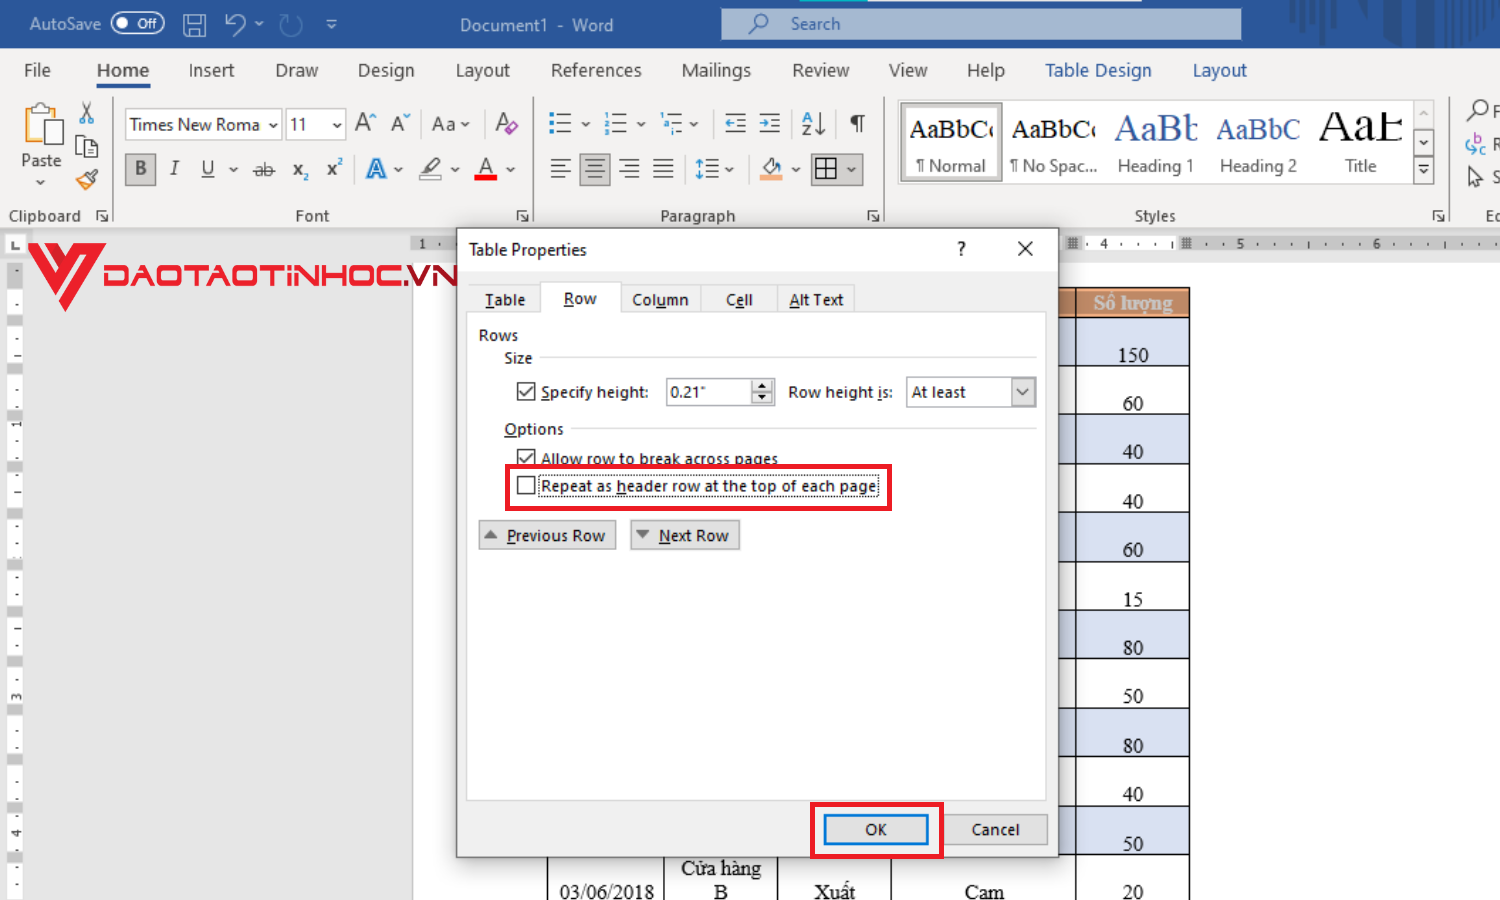Apply subscript formatting
The image size is (1500, 900).
(299, 169)
